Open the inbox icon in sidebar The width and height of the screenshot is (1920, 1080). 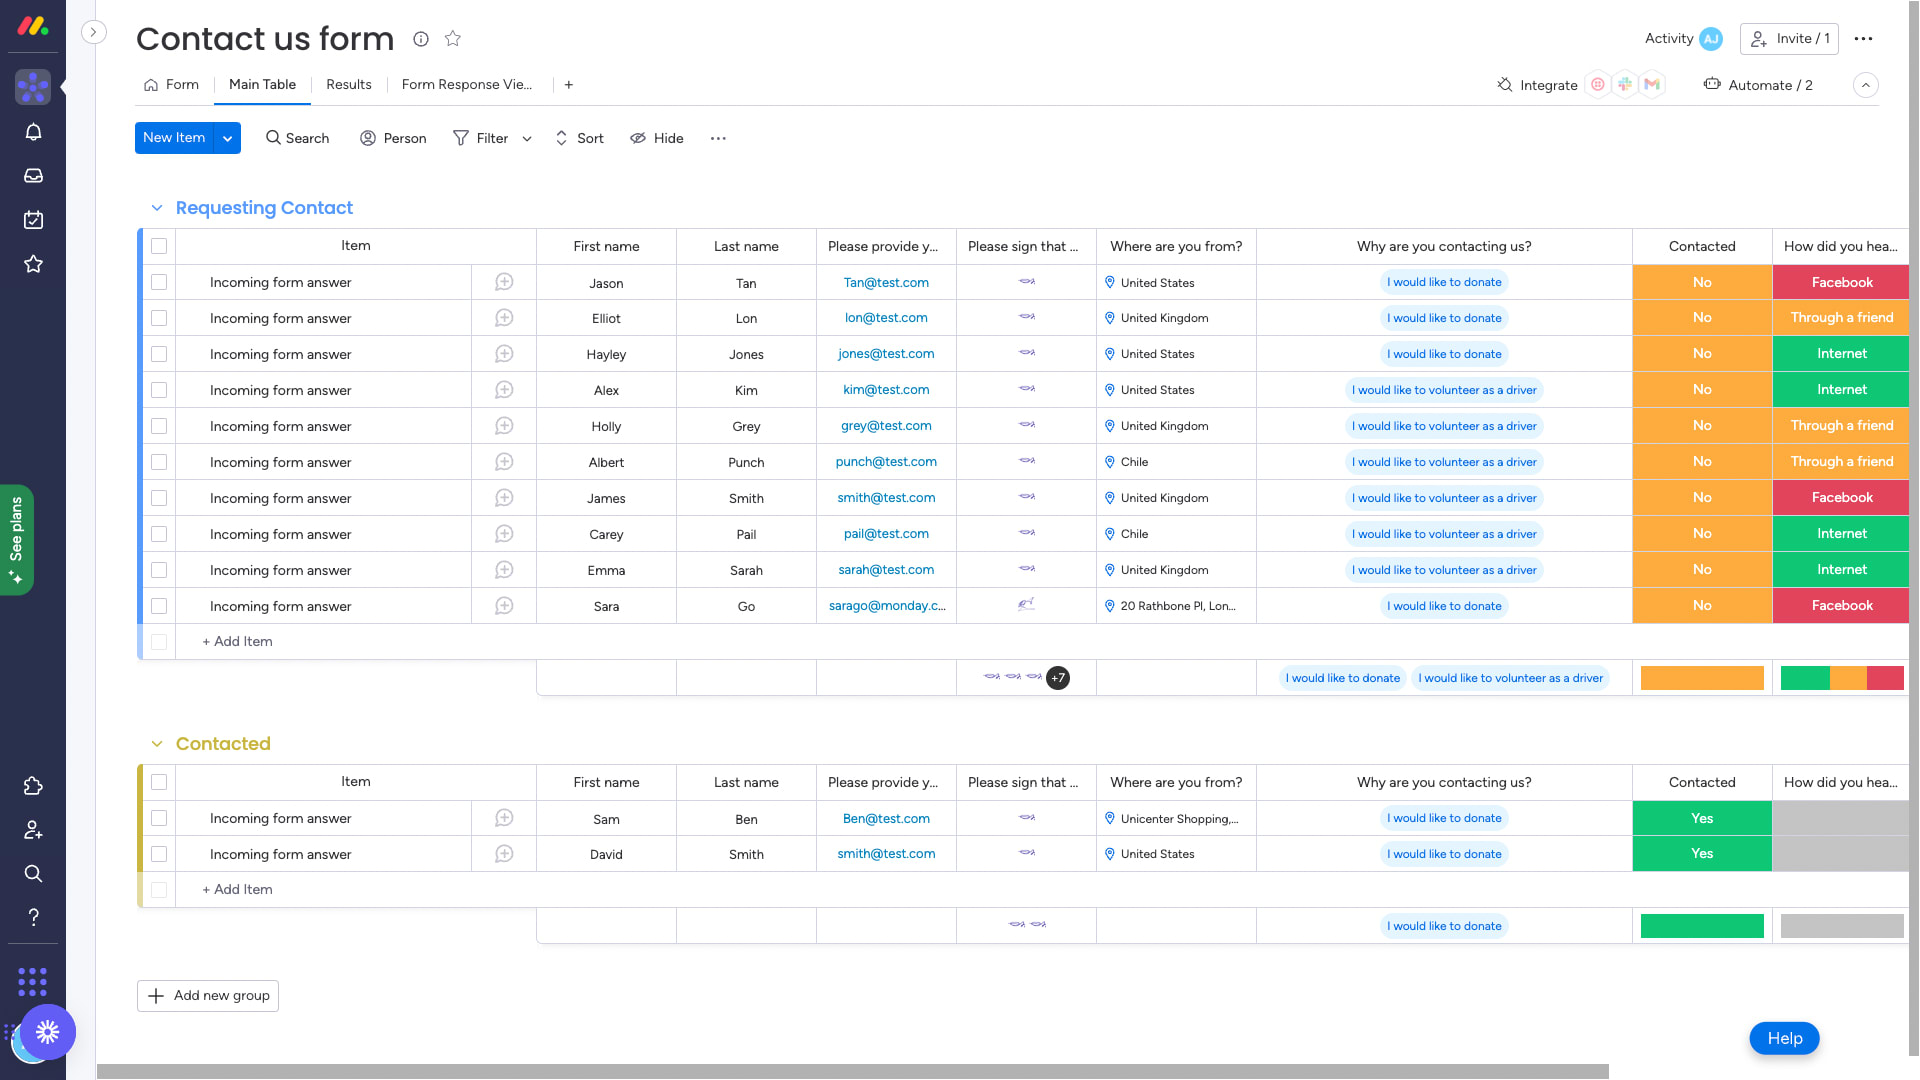(x=33, y=176)
